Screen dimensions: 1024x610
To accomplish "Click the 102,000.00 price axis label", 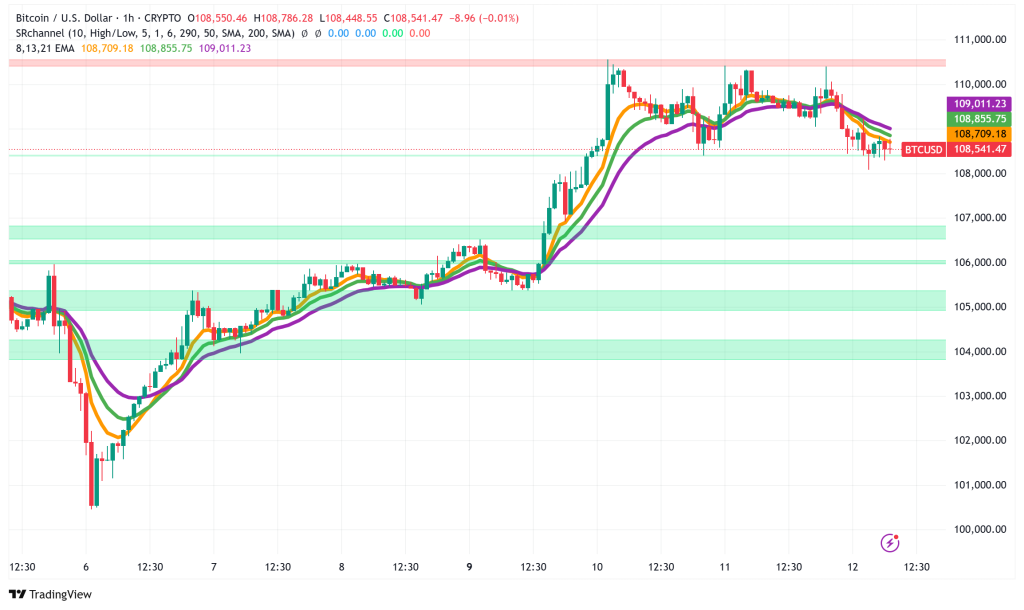I will pos(980,440).
